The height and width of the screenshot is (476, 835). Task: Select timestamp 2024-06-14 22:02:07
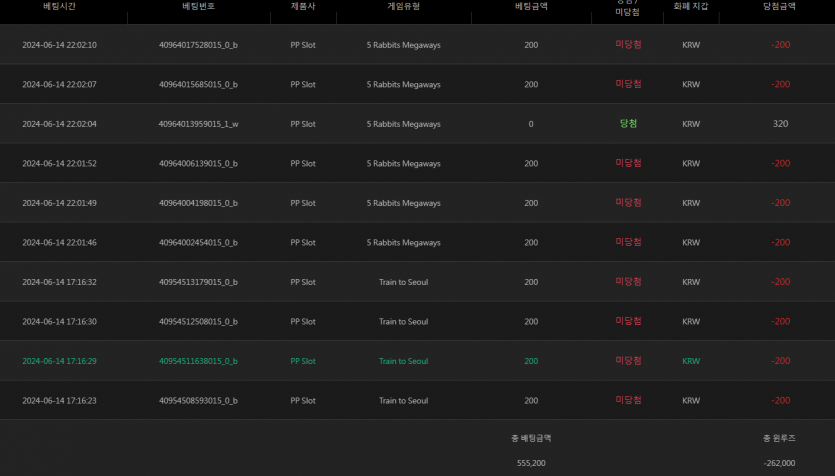[60, 85]
